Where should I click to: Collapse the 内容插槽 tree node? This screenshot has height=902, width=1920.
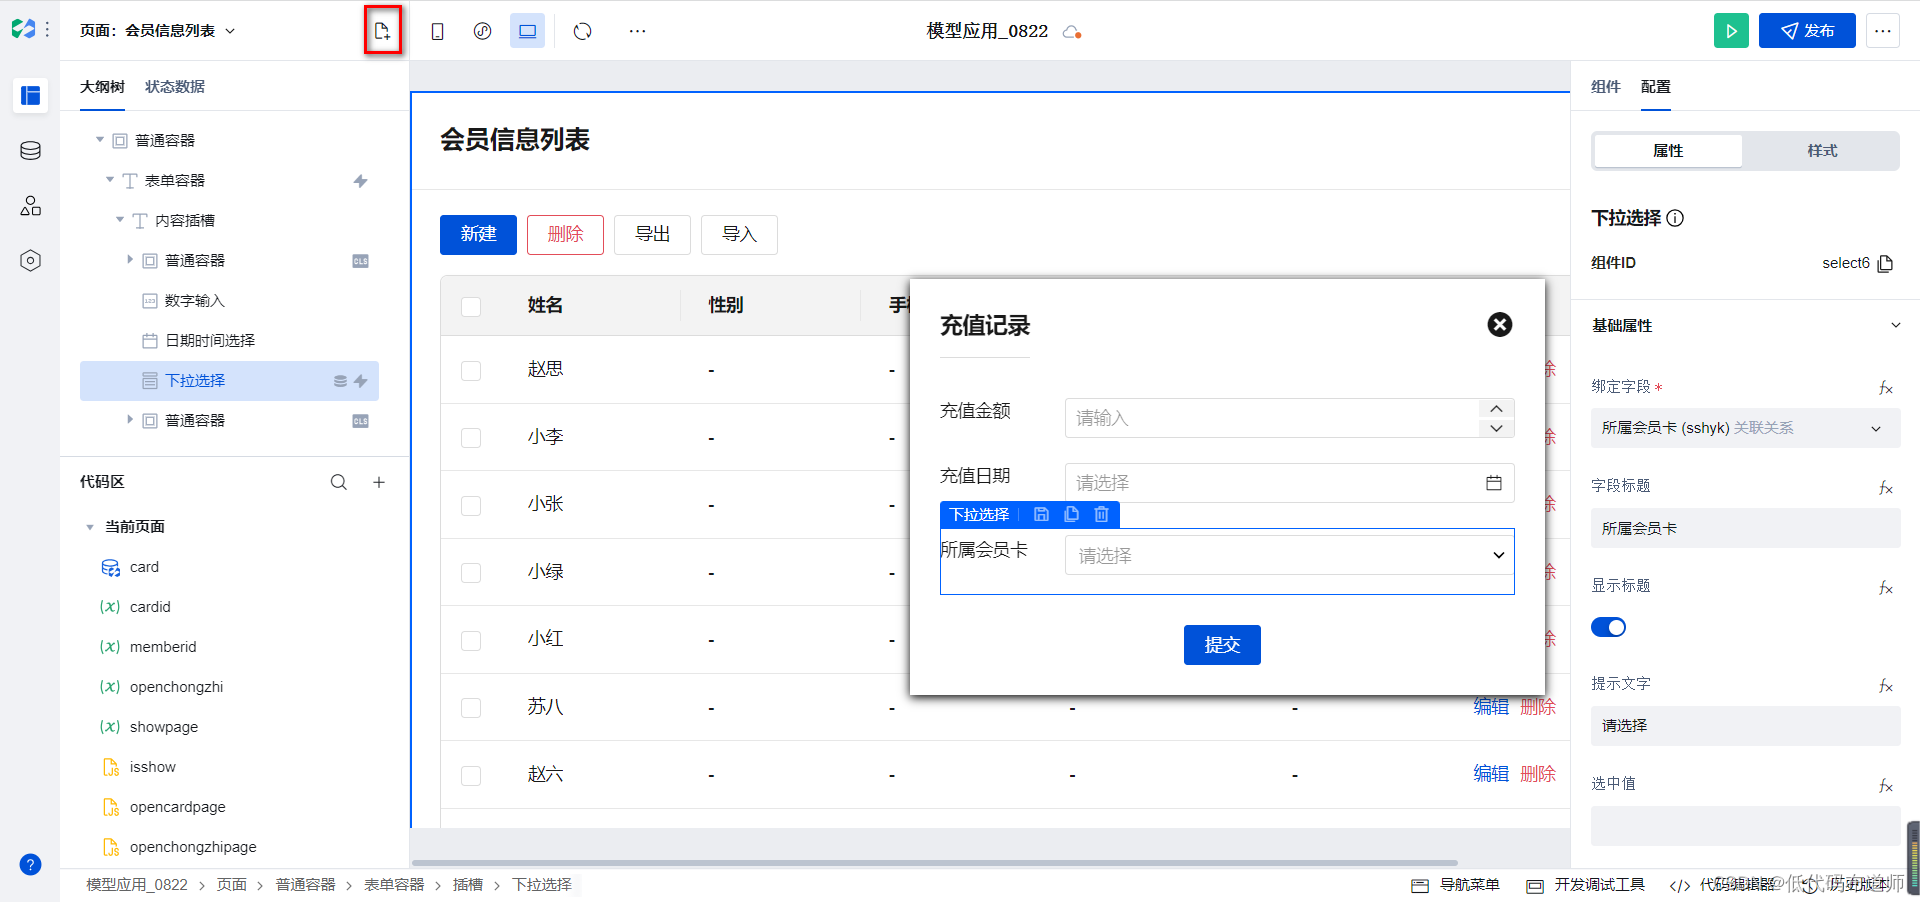click(120, 220)
